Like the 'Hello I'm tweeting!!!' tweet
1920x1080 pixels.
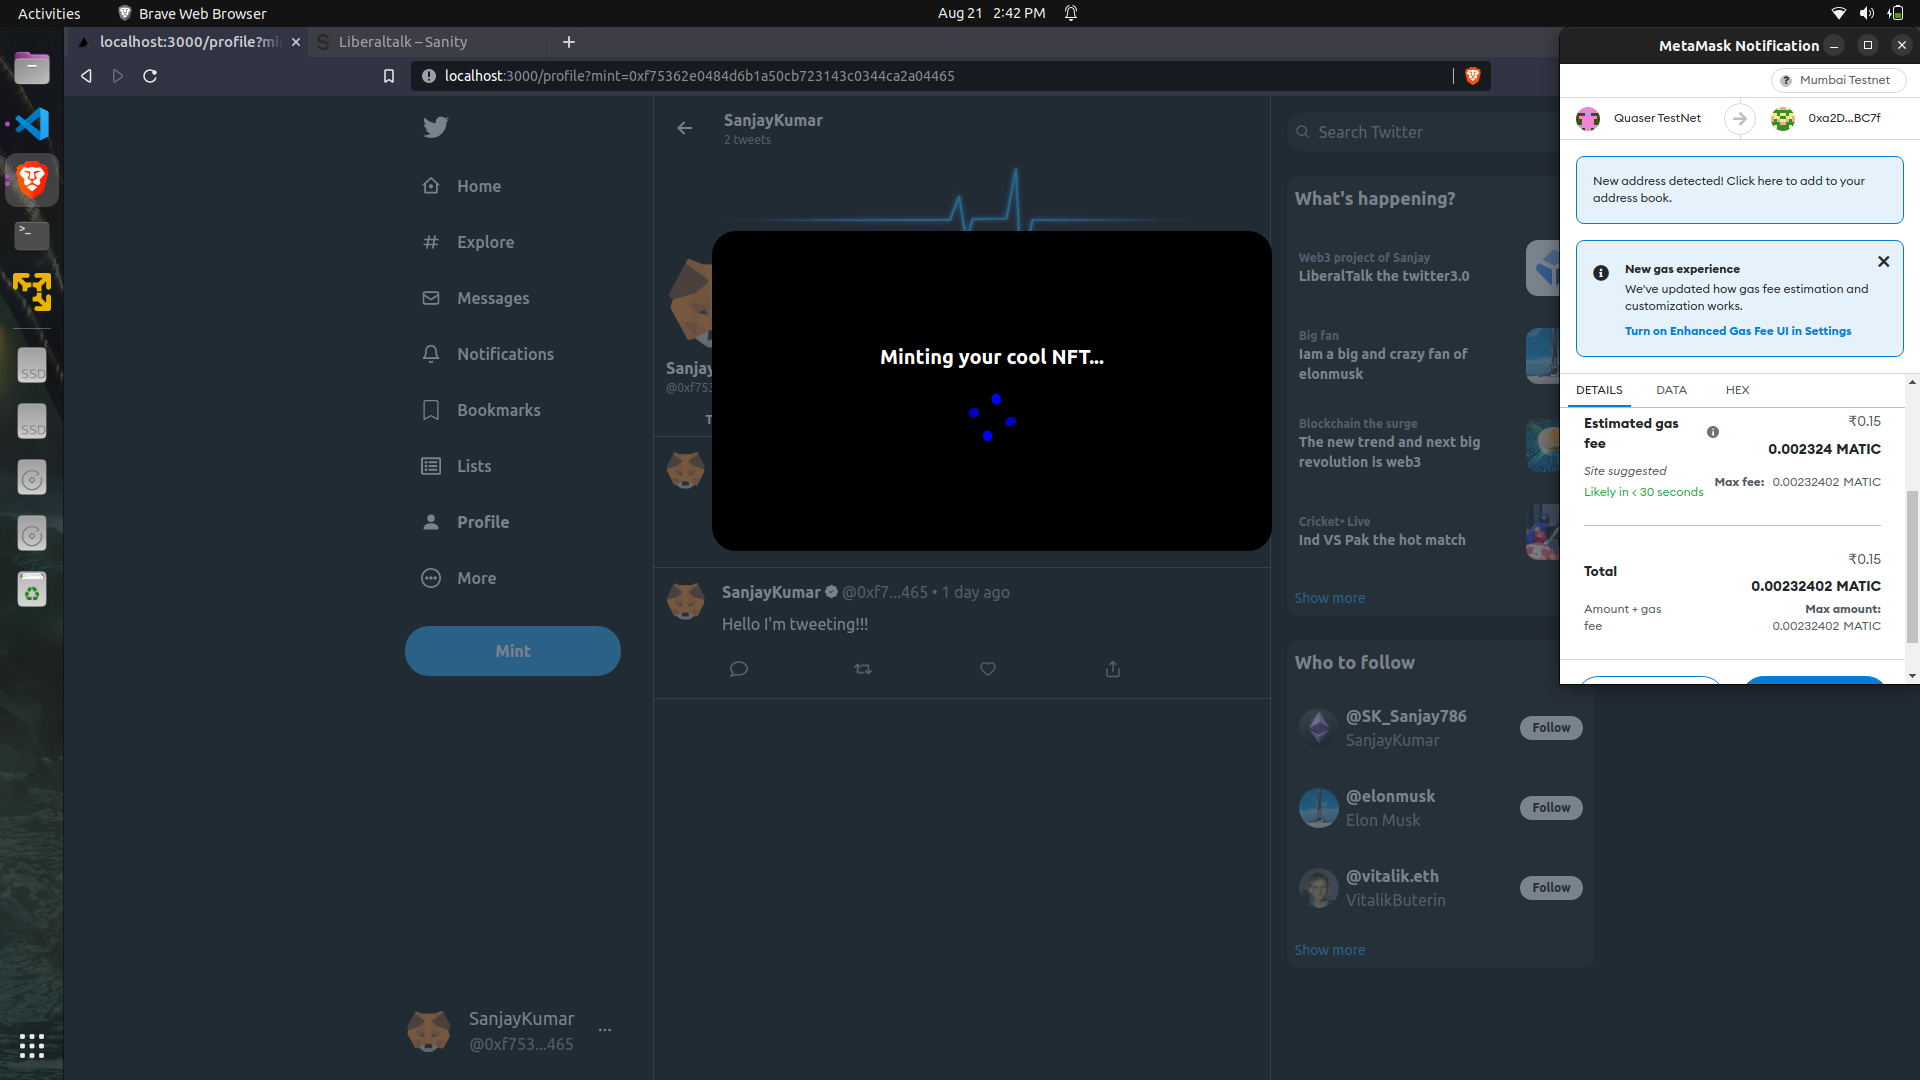(988, 669)
